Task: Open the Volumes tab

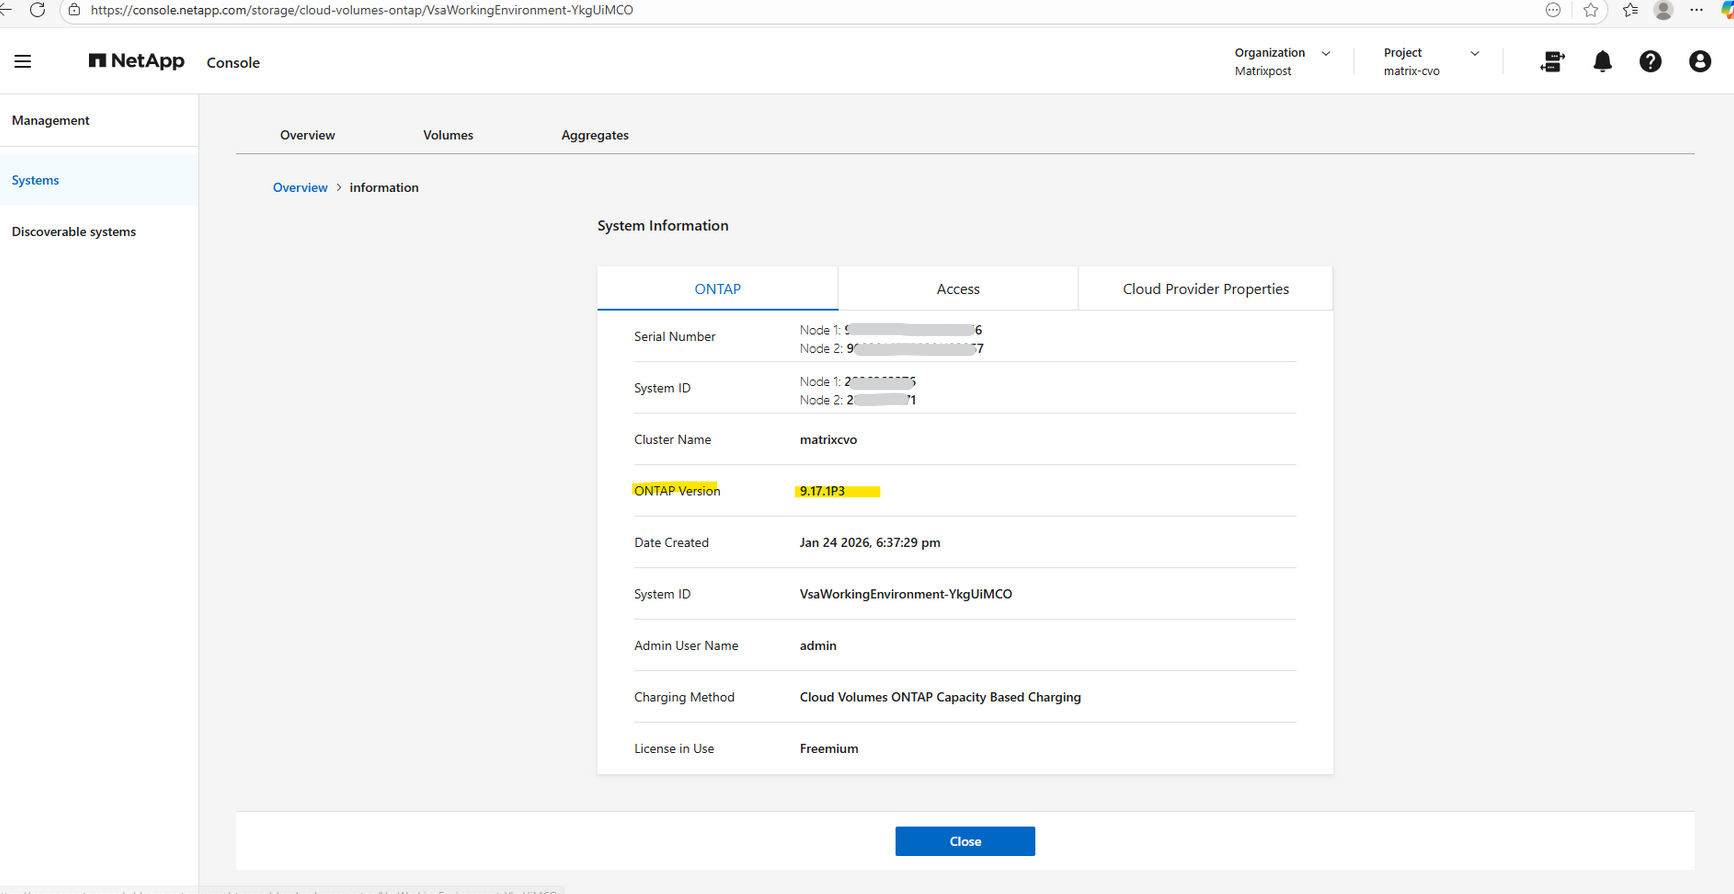Action: [448, 135]
